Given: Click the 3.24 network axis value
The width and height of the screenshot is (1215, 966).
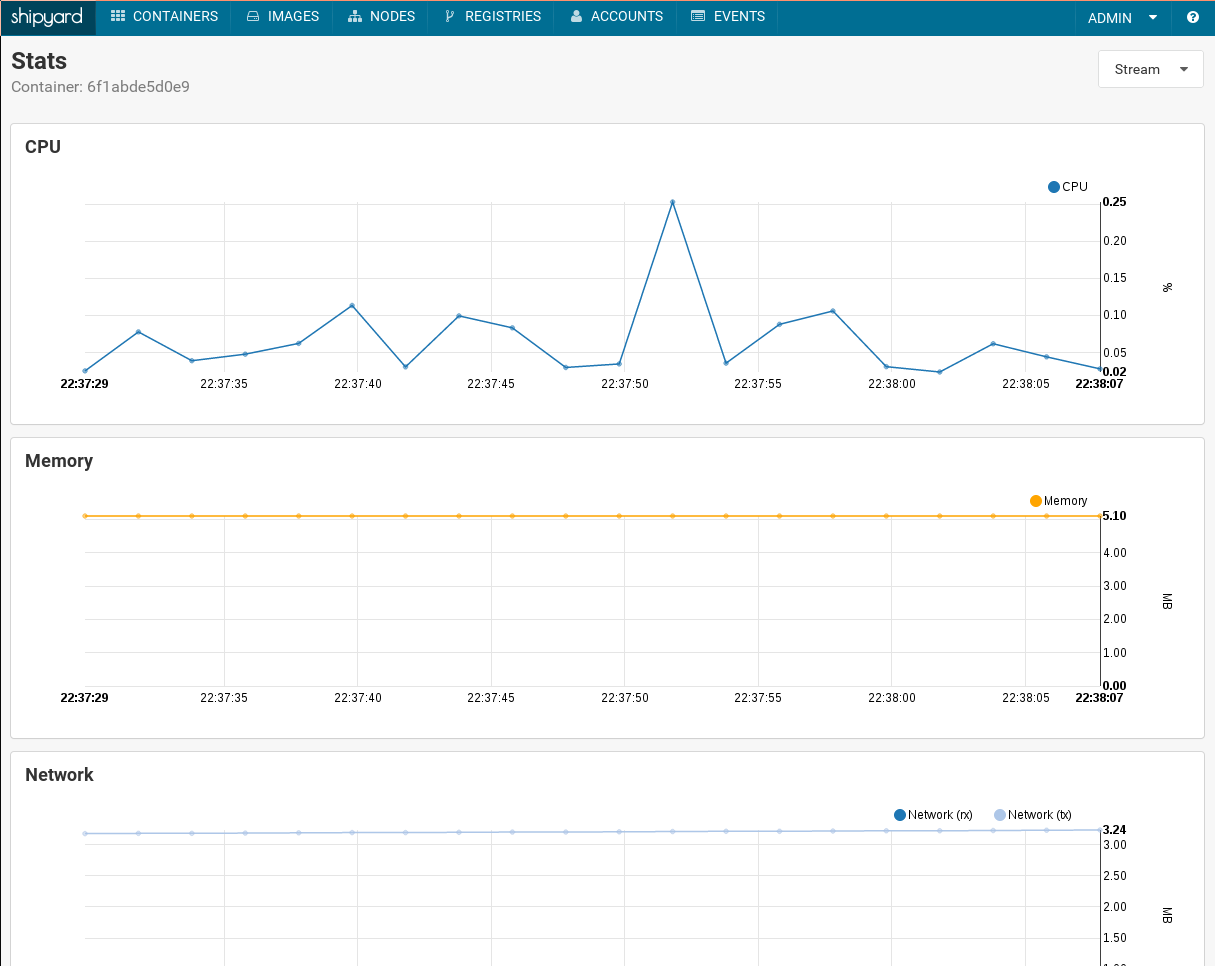Looking at the screenshot, I should (1114, 830).
